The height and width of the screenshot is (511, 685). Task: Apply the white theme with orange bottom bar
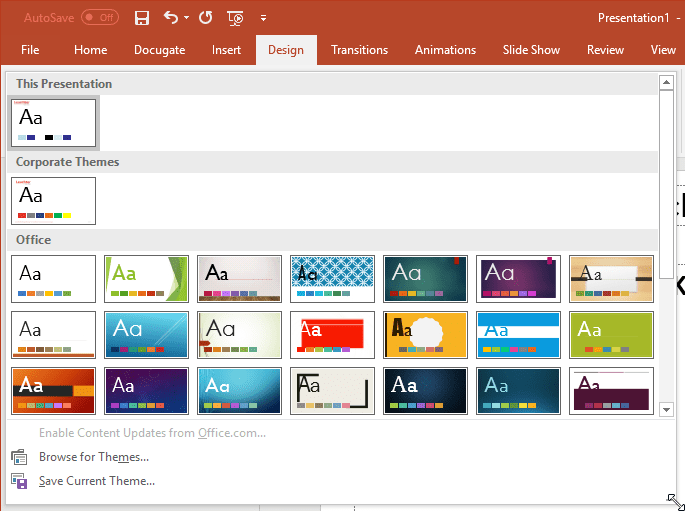[x=54, y=335]
